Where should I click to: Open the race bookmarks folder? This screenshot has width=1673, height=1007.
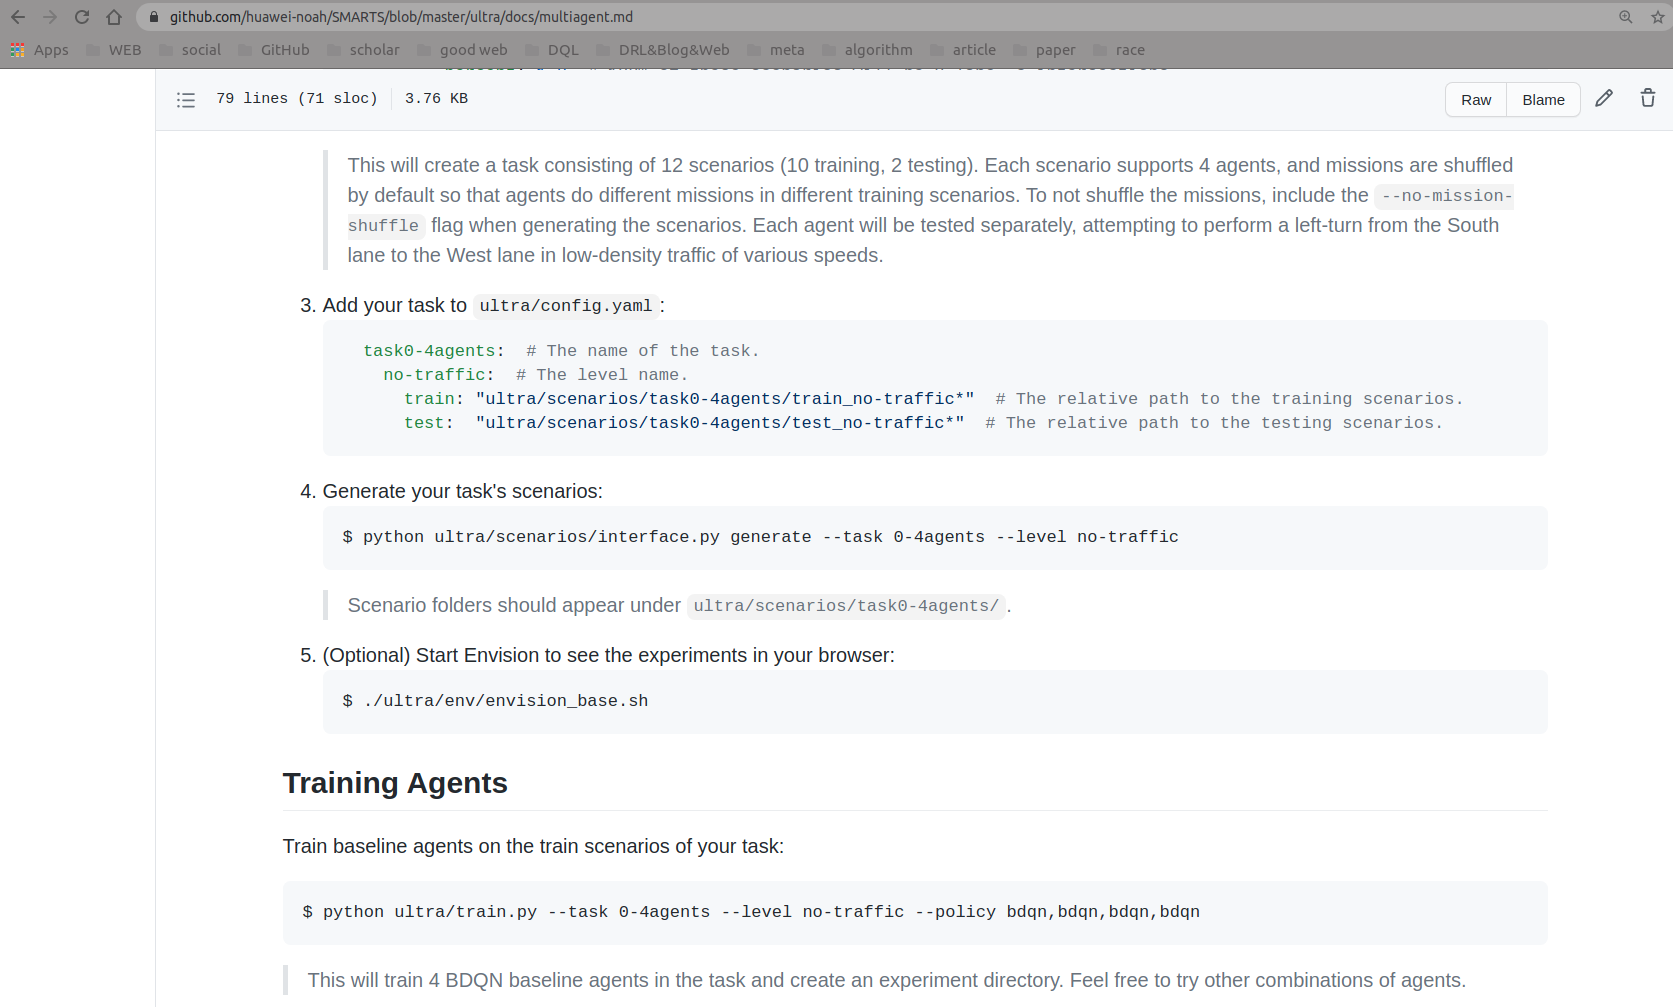tap(1131, 49)
